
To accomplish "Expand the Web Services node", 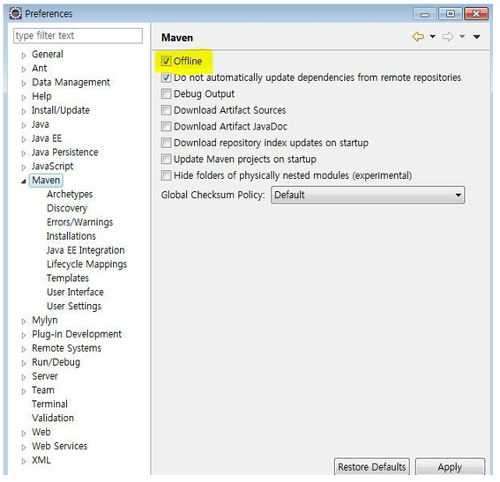I will click(x=24, y=447).
